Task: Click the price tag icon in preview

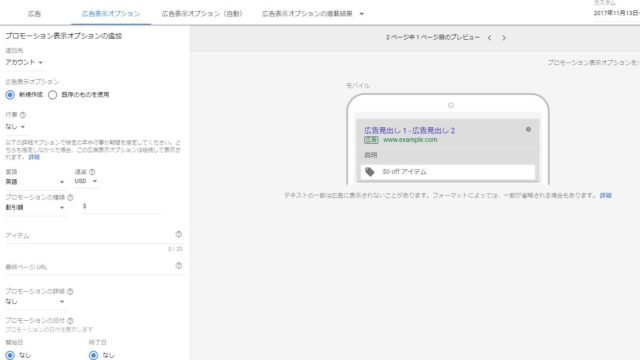Action: coord(370,172)
